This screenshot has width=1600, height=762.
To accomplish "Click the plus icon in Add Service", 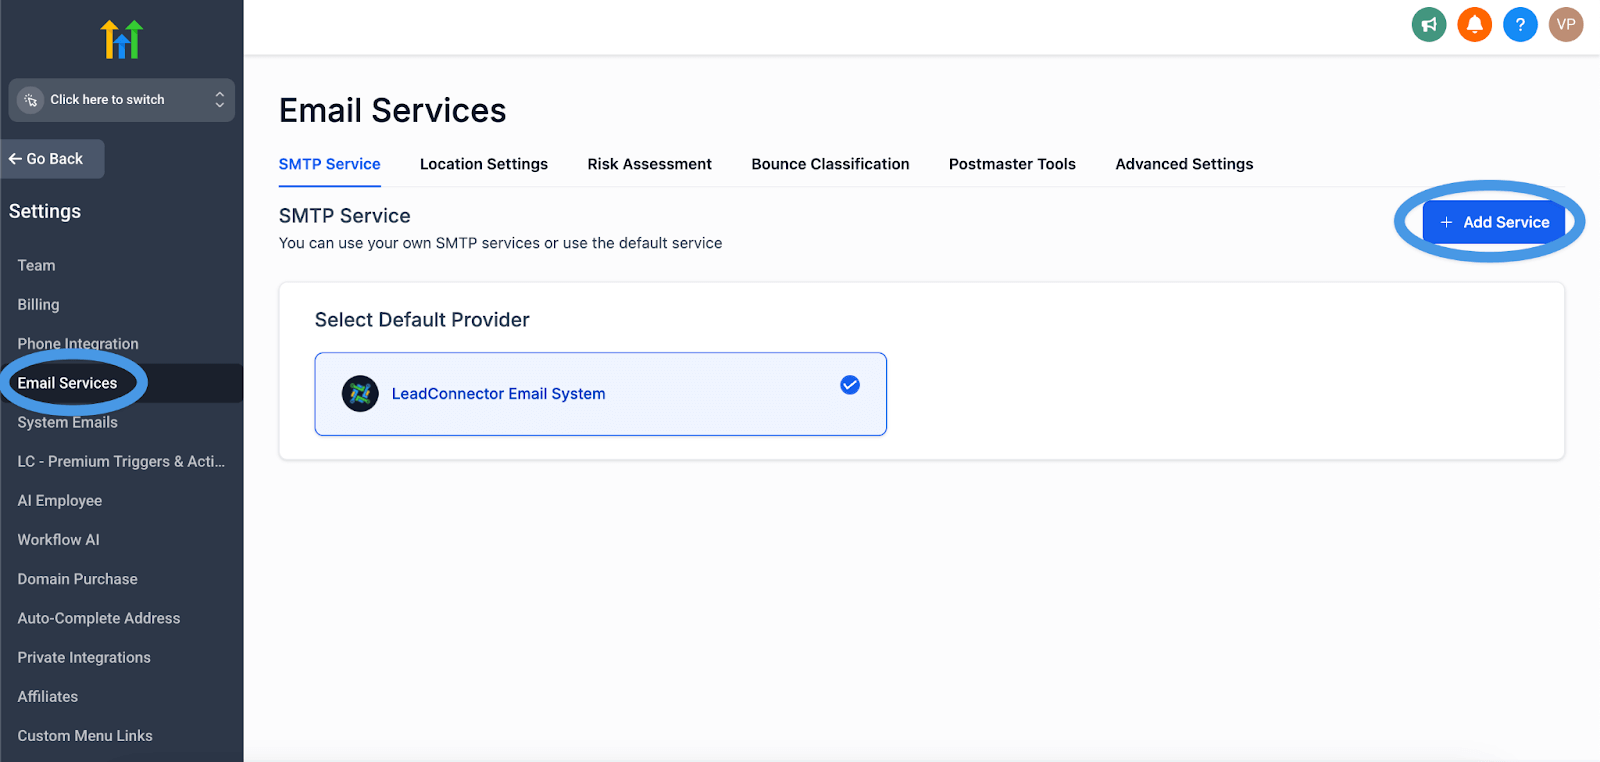I will click(1446, 222).
